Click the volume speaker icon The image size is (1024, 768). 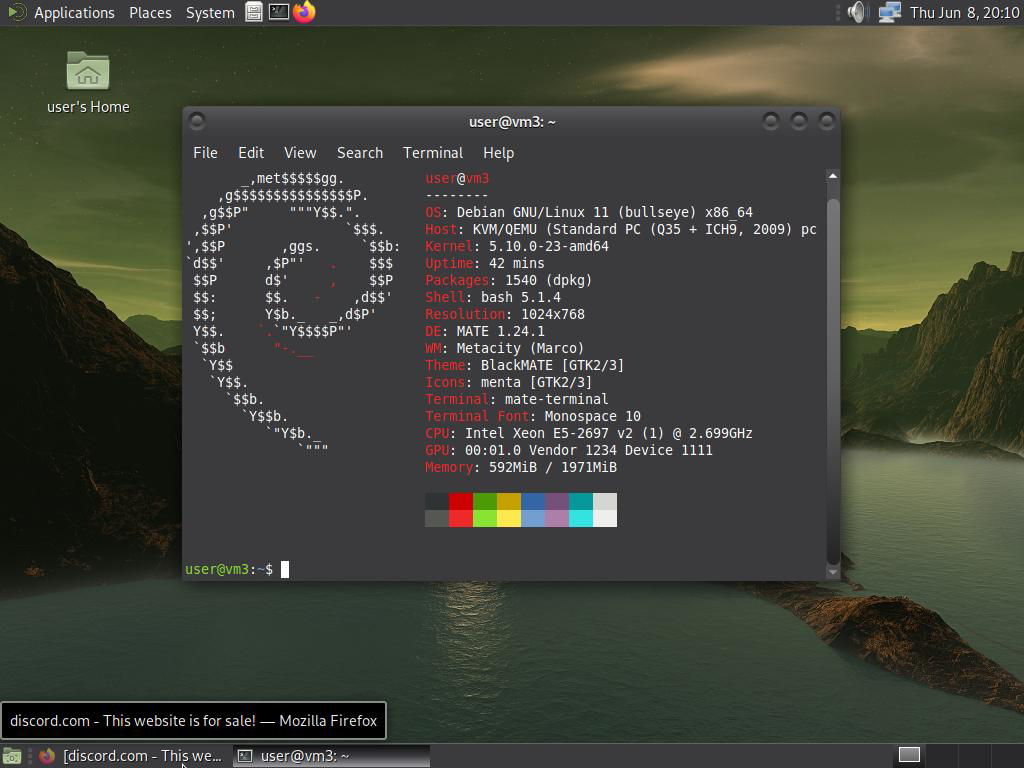click(x=856, y=12)
